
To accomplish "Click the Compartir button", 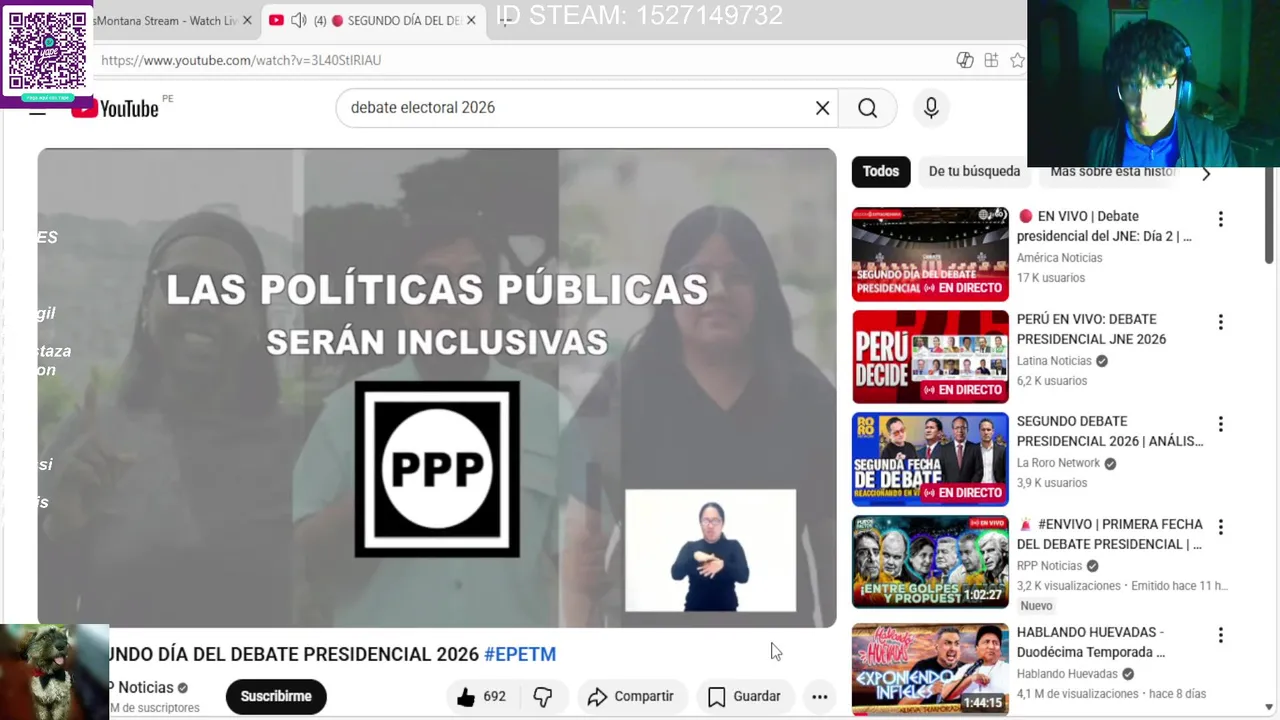I will (631, 697).
